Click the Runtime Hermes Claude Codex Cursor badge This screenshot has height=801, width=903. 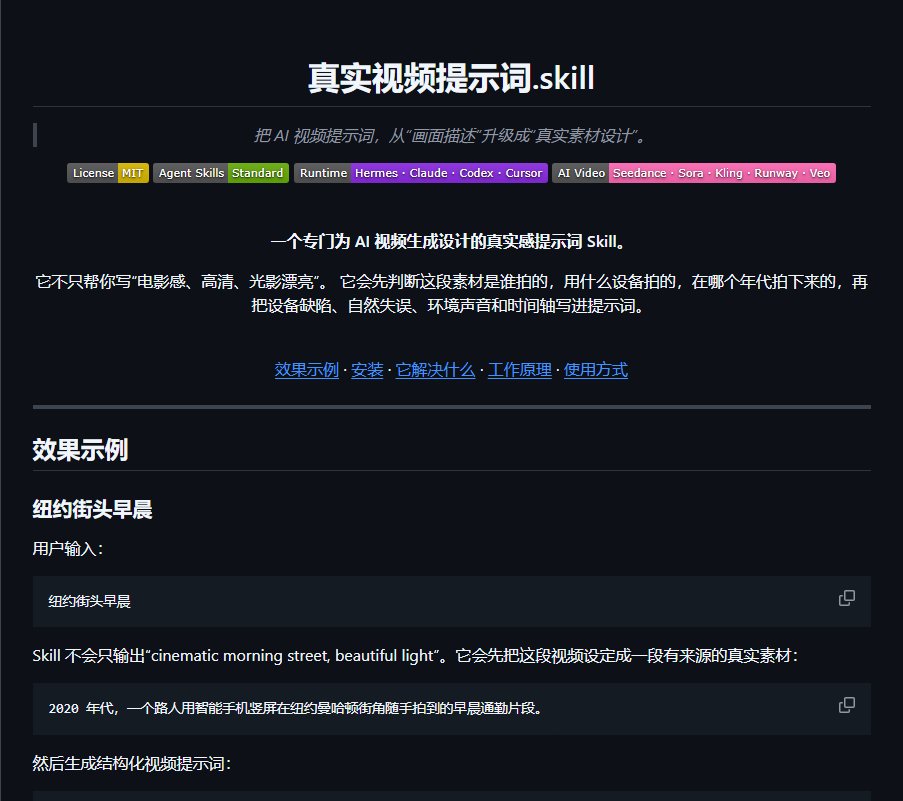420,173
